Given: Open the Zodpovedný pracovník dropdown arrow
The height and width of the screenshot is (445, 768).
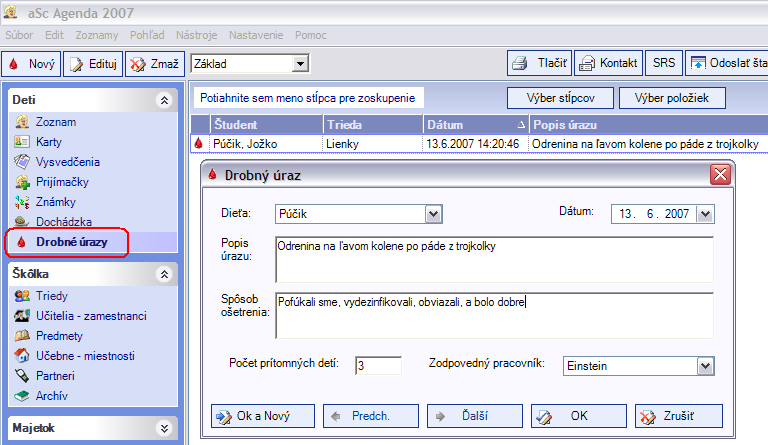Looking at the screenshot, I should (705, 366).
